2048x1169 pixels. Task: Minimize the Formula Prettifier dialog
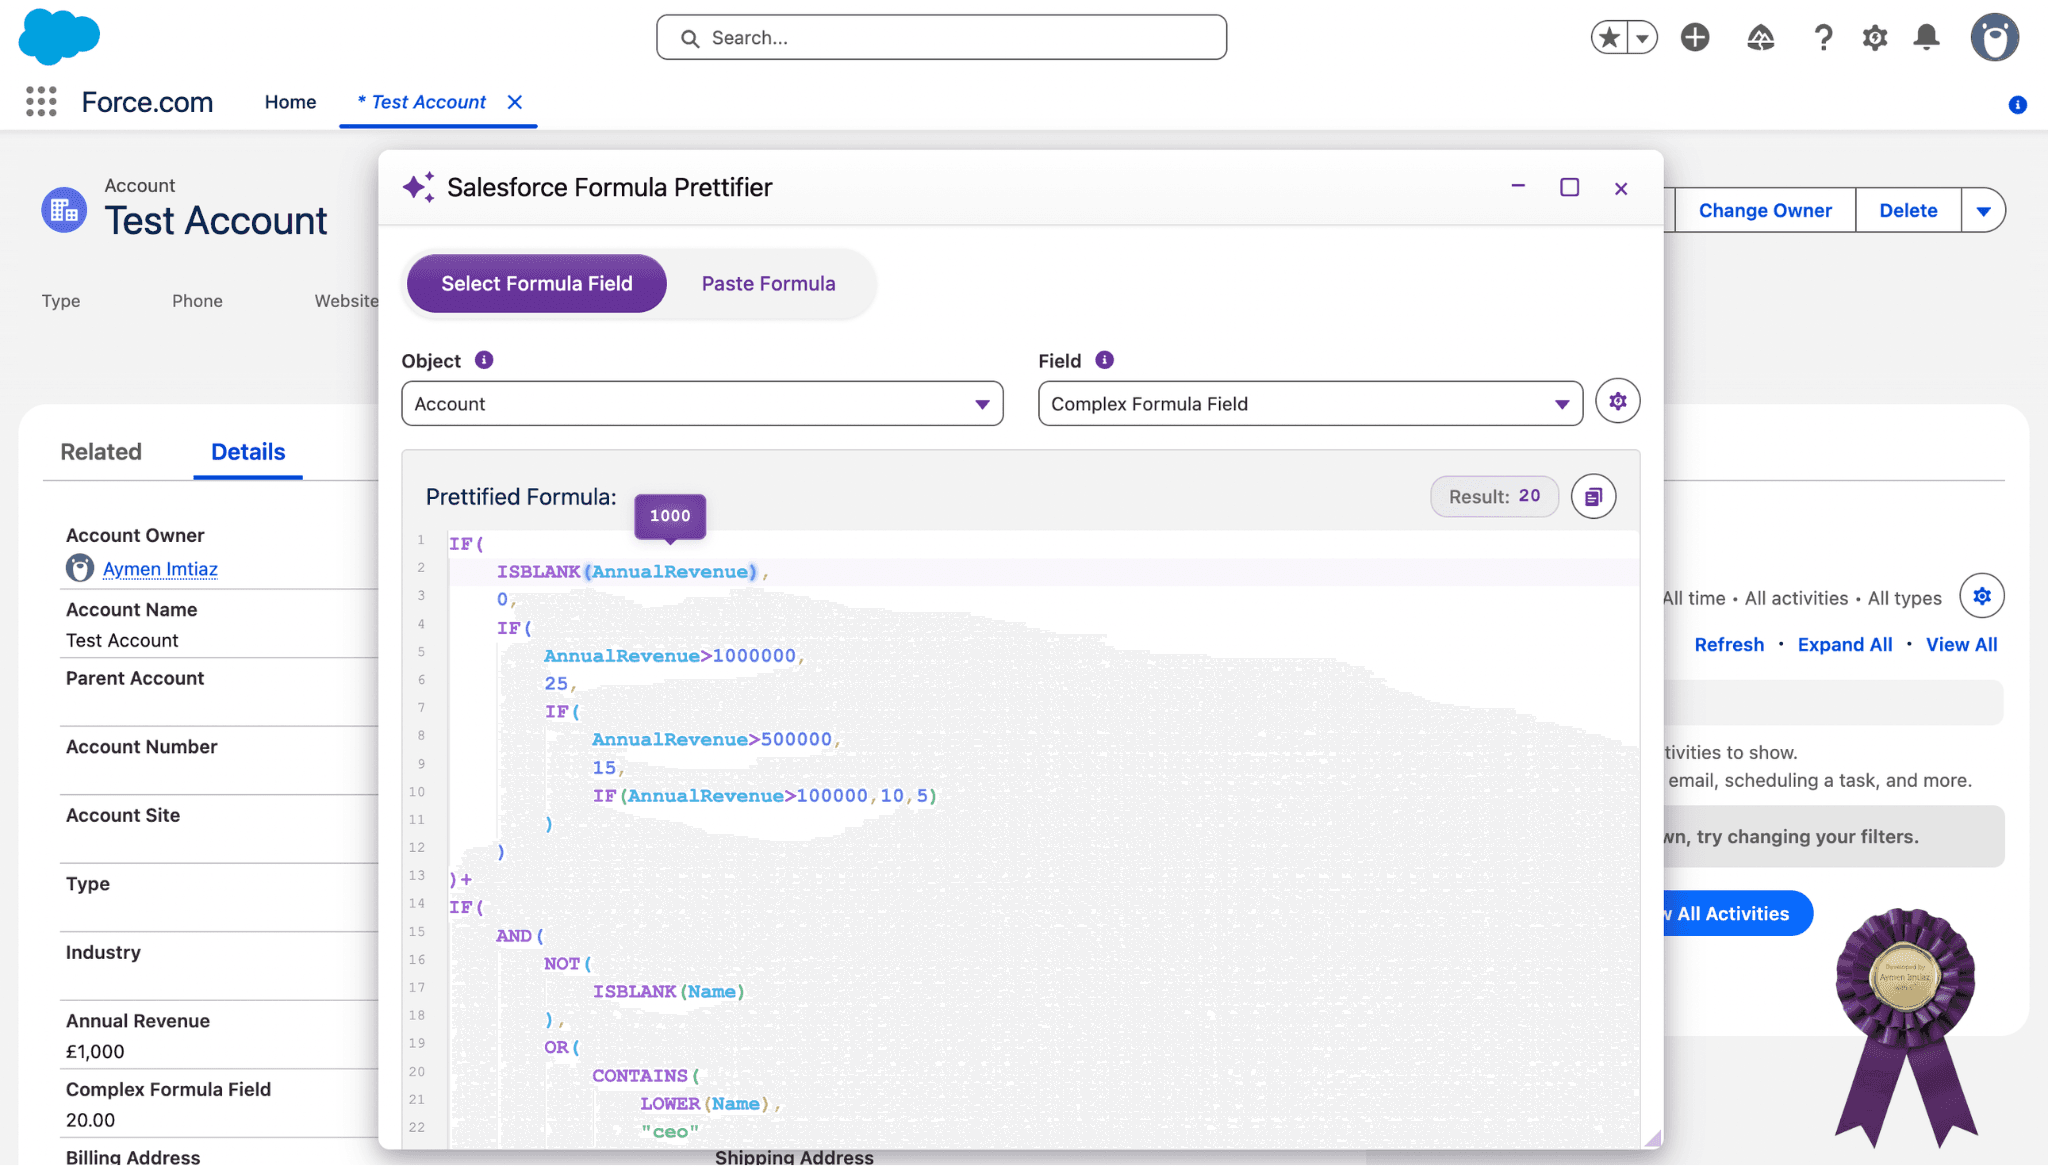1518,186
